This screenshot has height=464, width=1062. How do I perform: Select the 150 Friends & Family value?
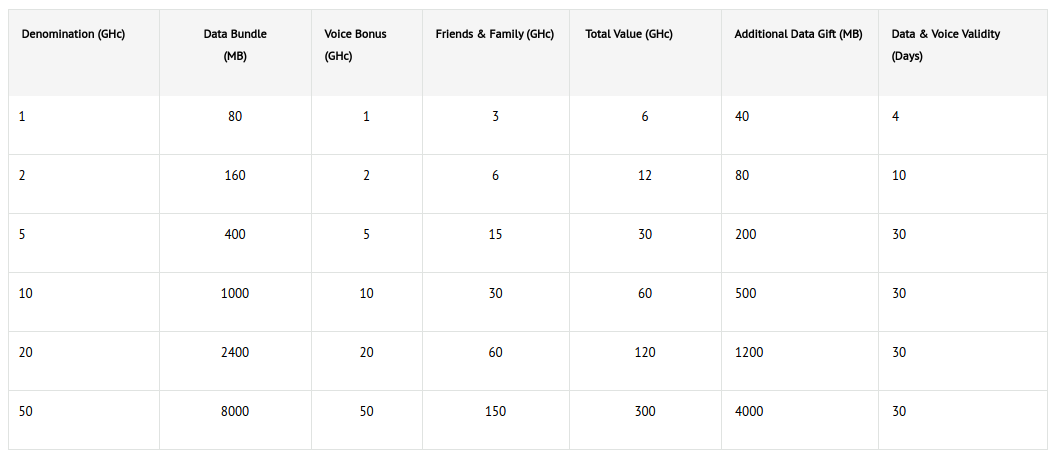point(496,412)
